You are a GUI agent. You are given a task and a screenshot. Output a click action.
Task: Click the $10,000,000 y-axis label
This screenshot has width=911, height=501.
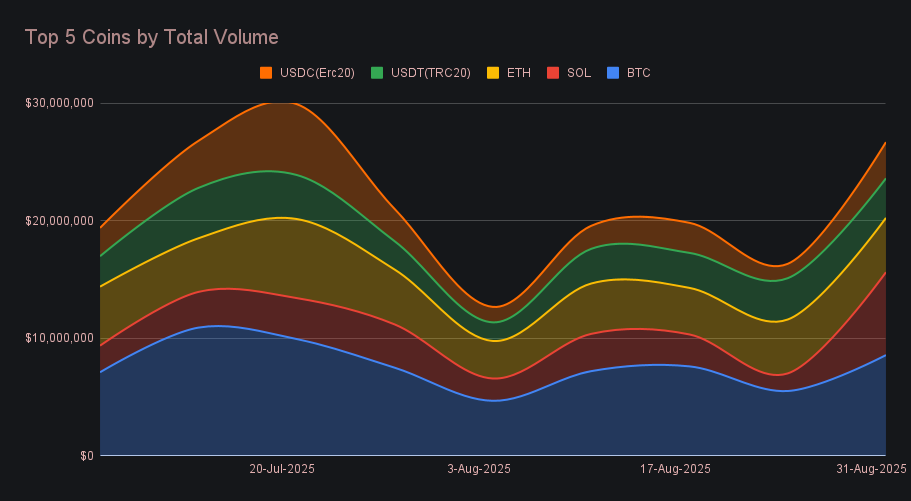point(59,338)
